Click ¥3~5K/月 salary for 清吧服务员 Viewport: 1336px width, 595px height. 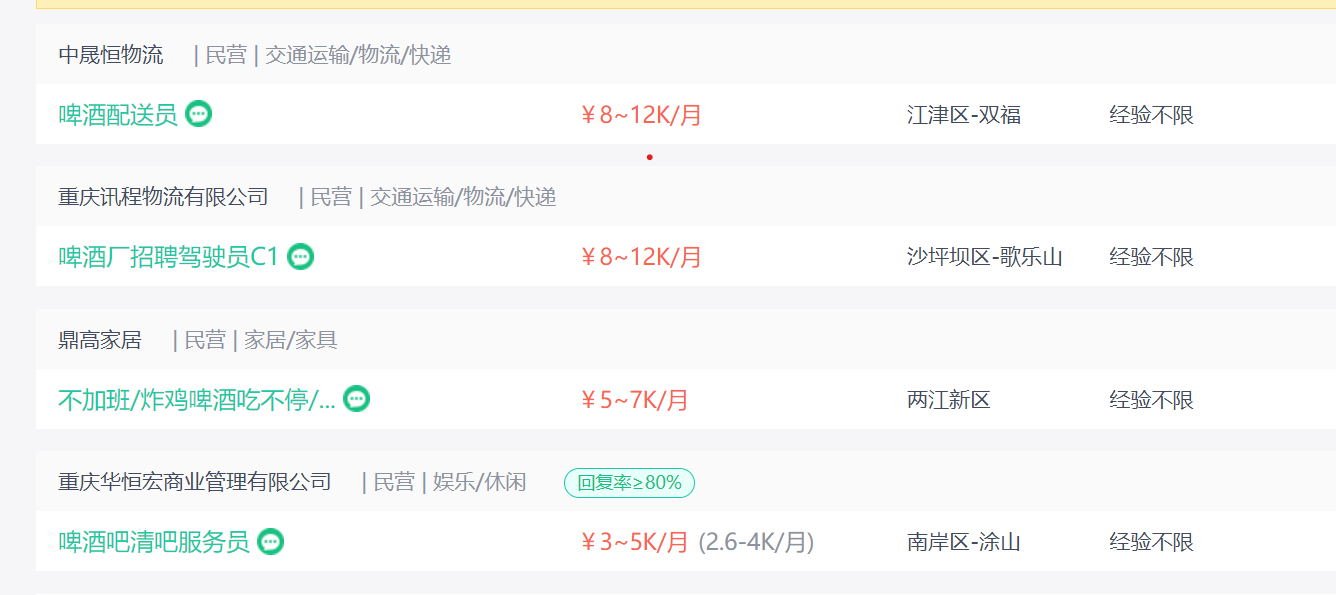point(634,542)
